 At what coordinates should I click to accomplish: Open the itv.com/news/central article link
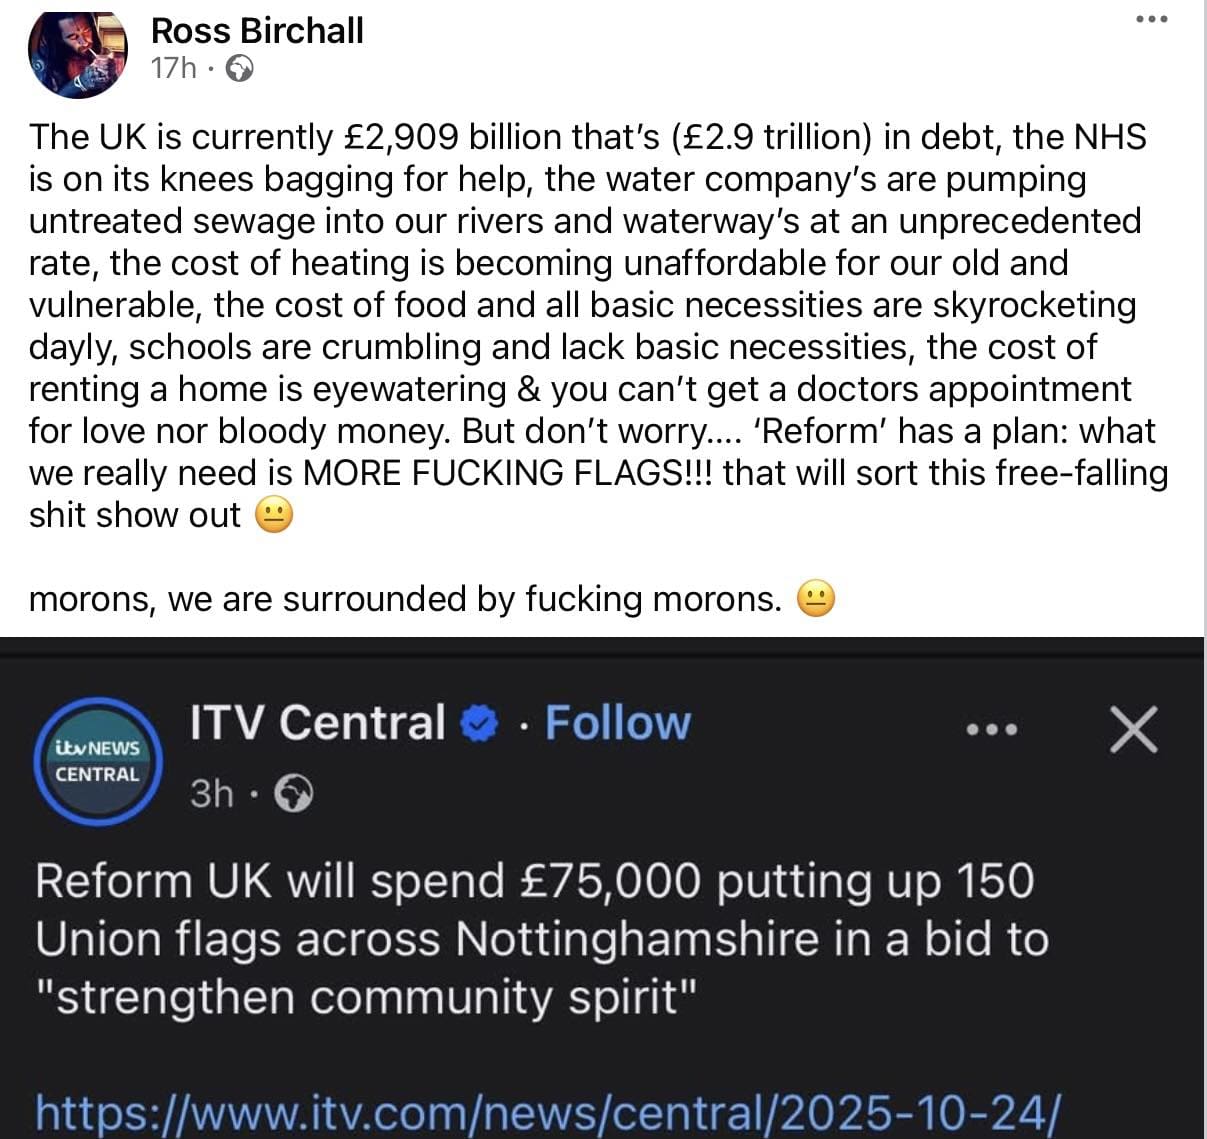[545, 1110]
